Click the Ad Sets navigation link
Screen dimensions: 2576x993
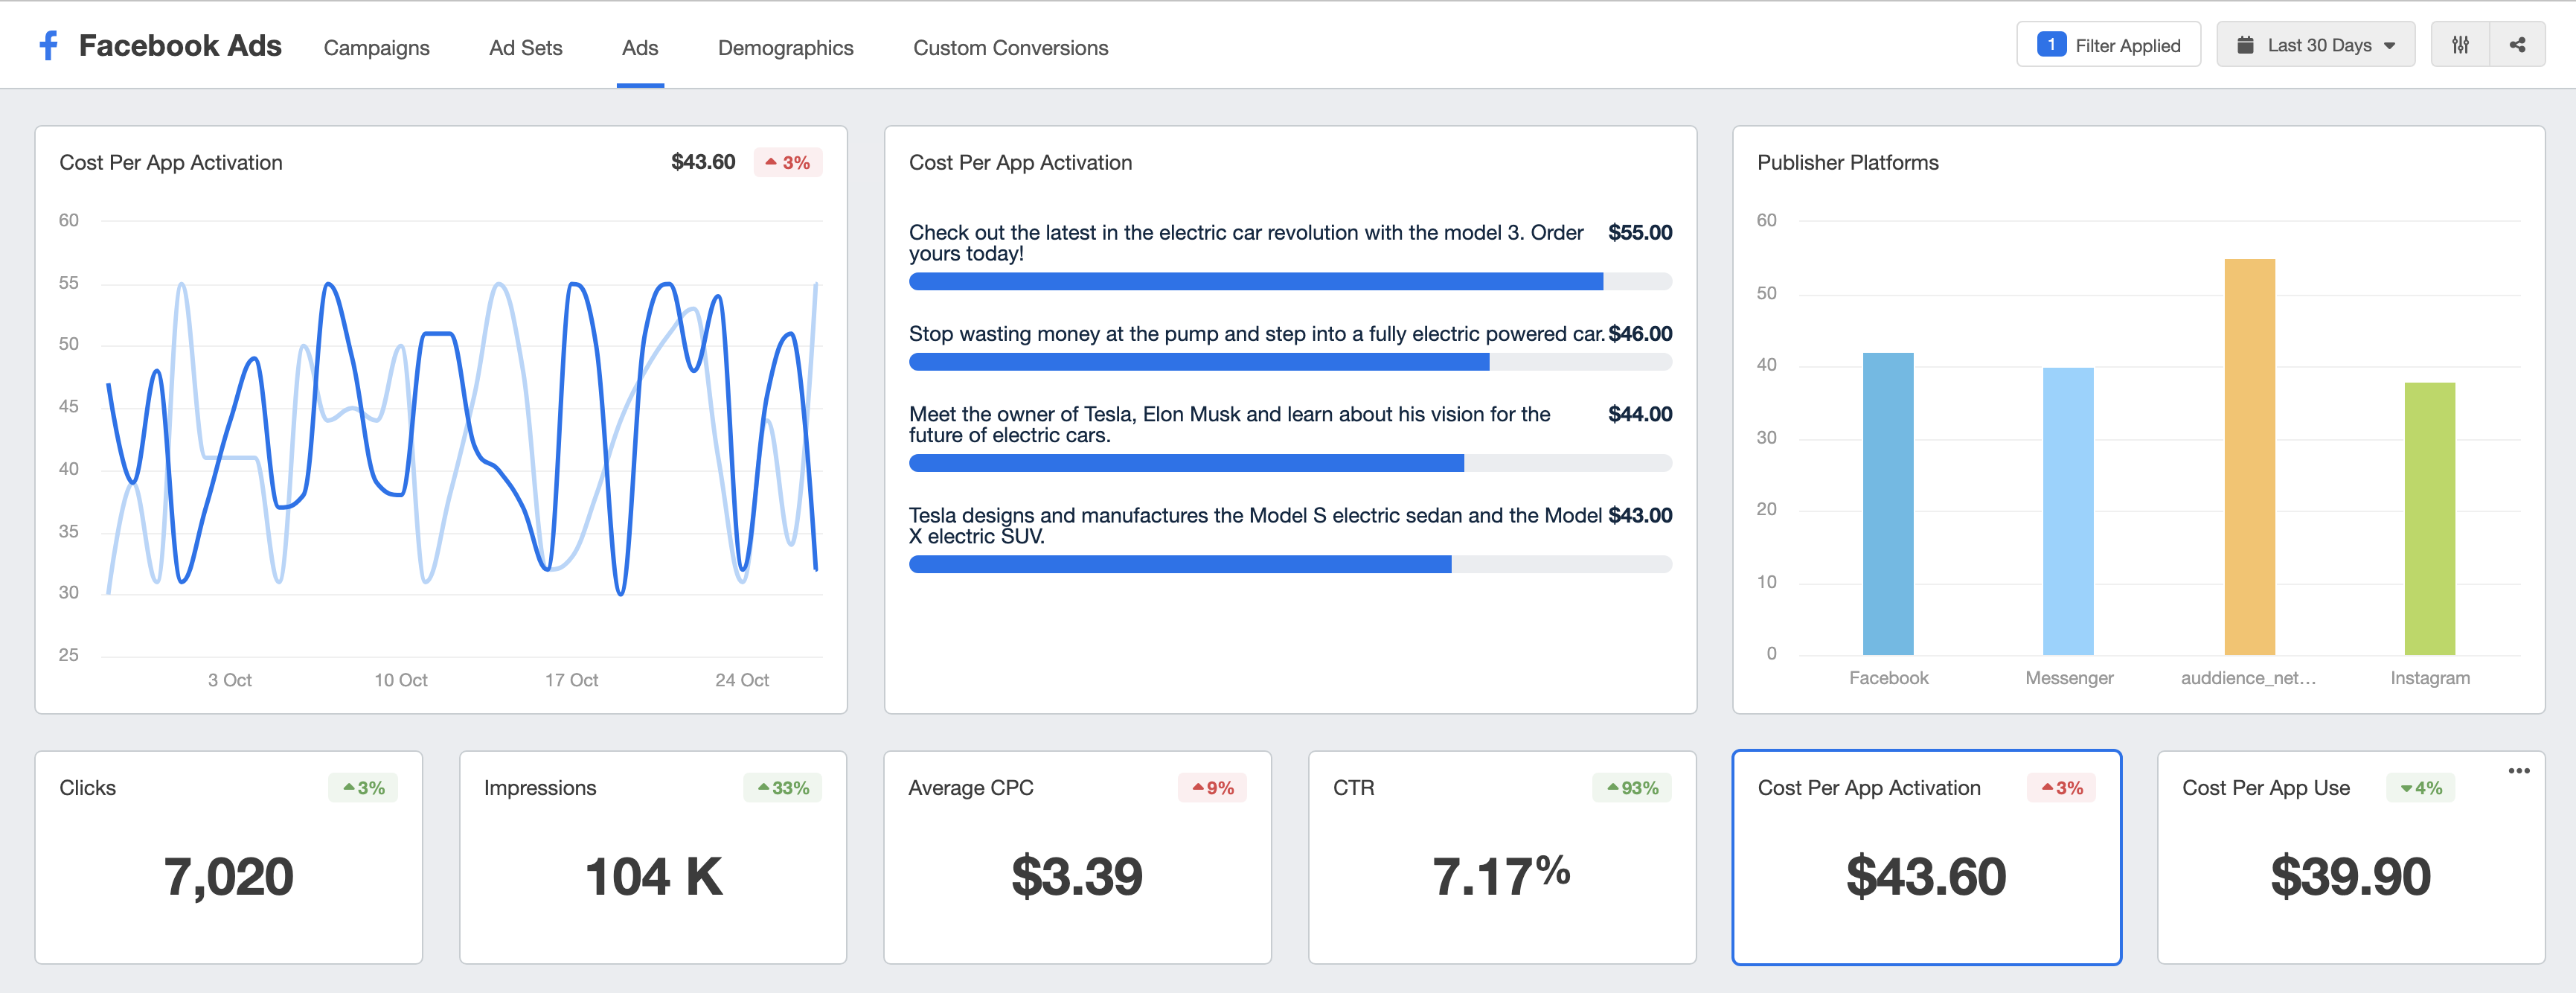(x=526, y=46)
